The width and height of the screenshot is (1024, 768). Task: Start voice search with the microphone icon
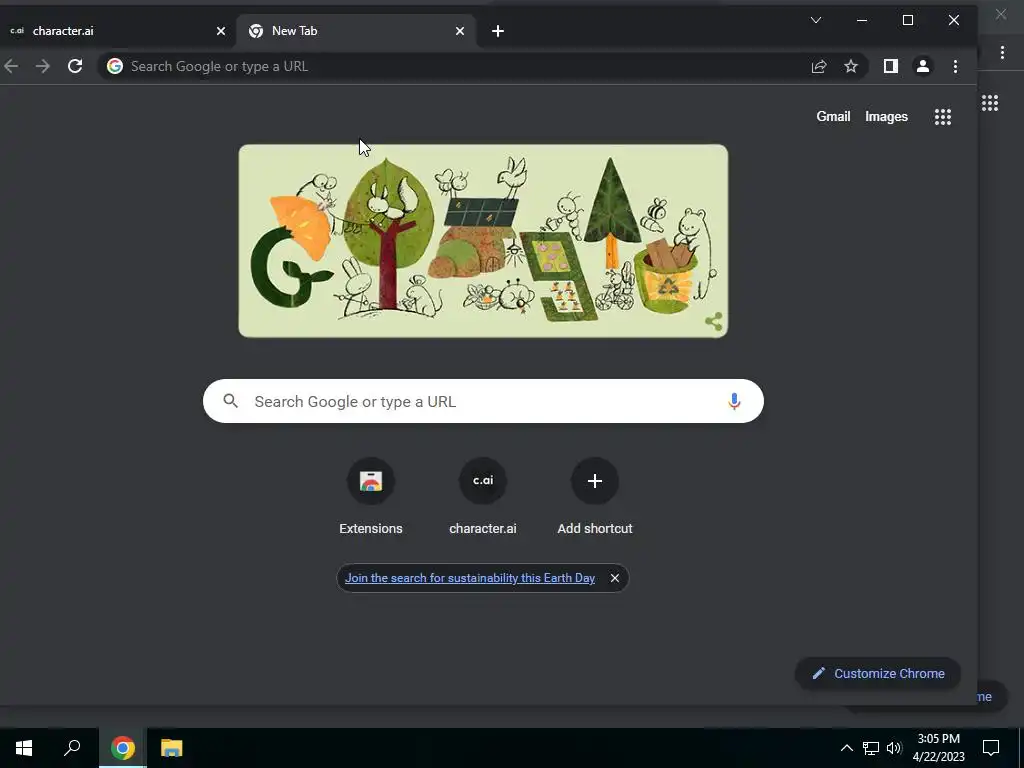coord(734,401)
